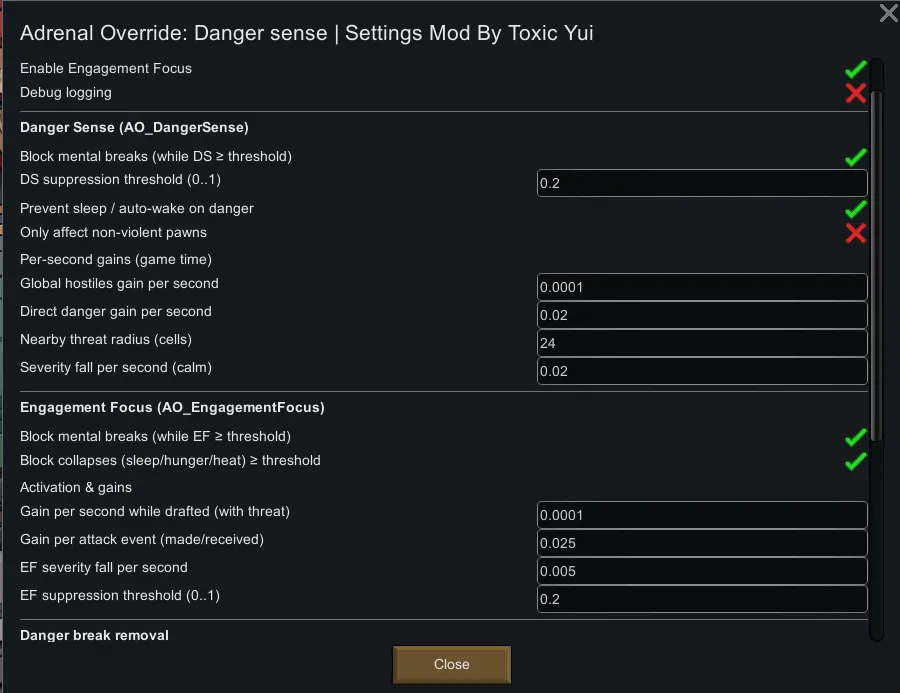This screenshot has width=900, height=693.
Task: Toggle Block collapses (sleep/hunger/heat) checkmark
Action: coord(855,461)
